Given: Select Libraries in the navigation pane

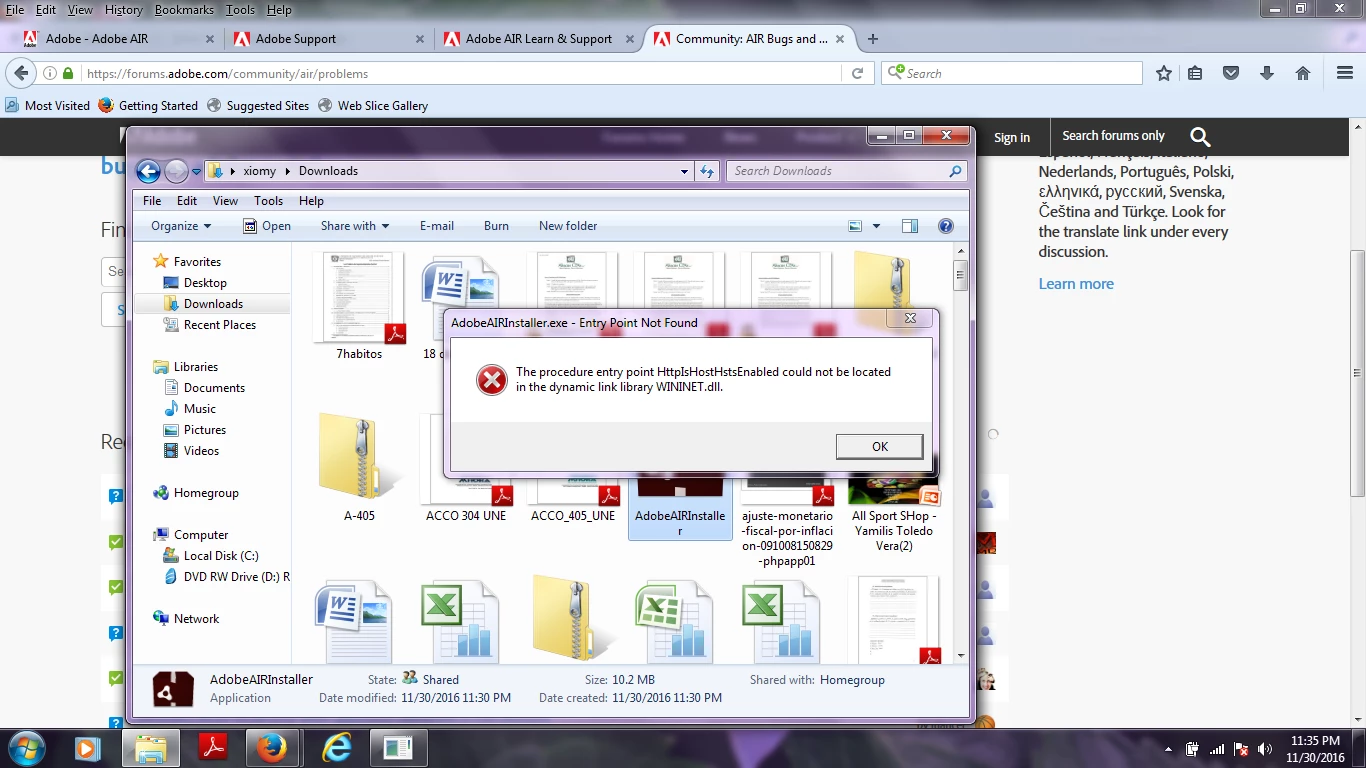Looking at the screenshot, I should 195,367.
